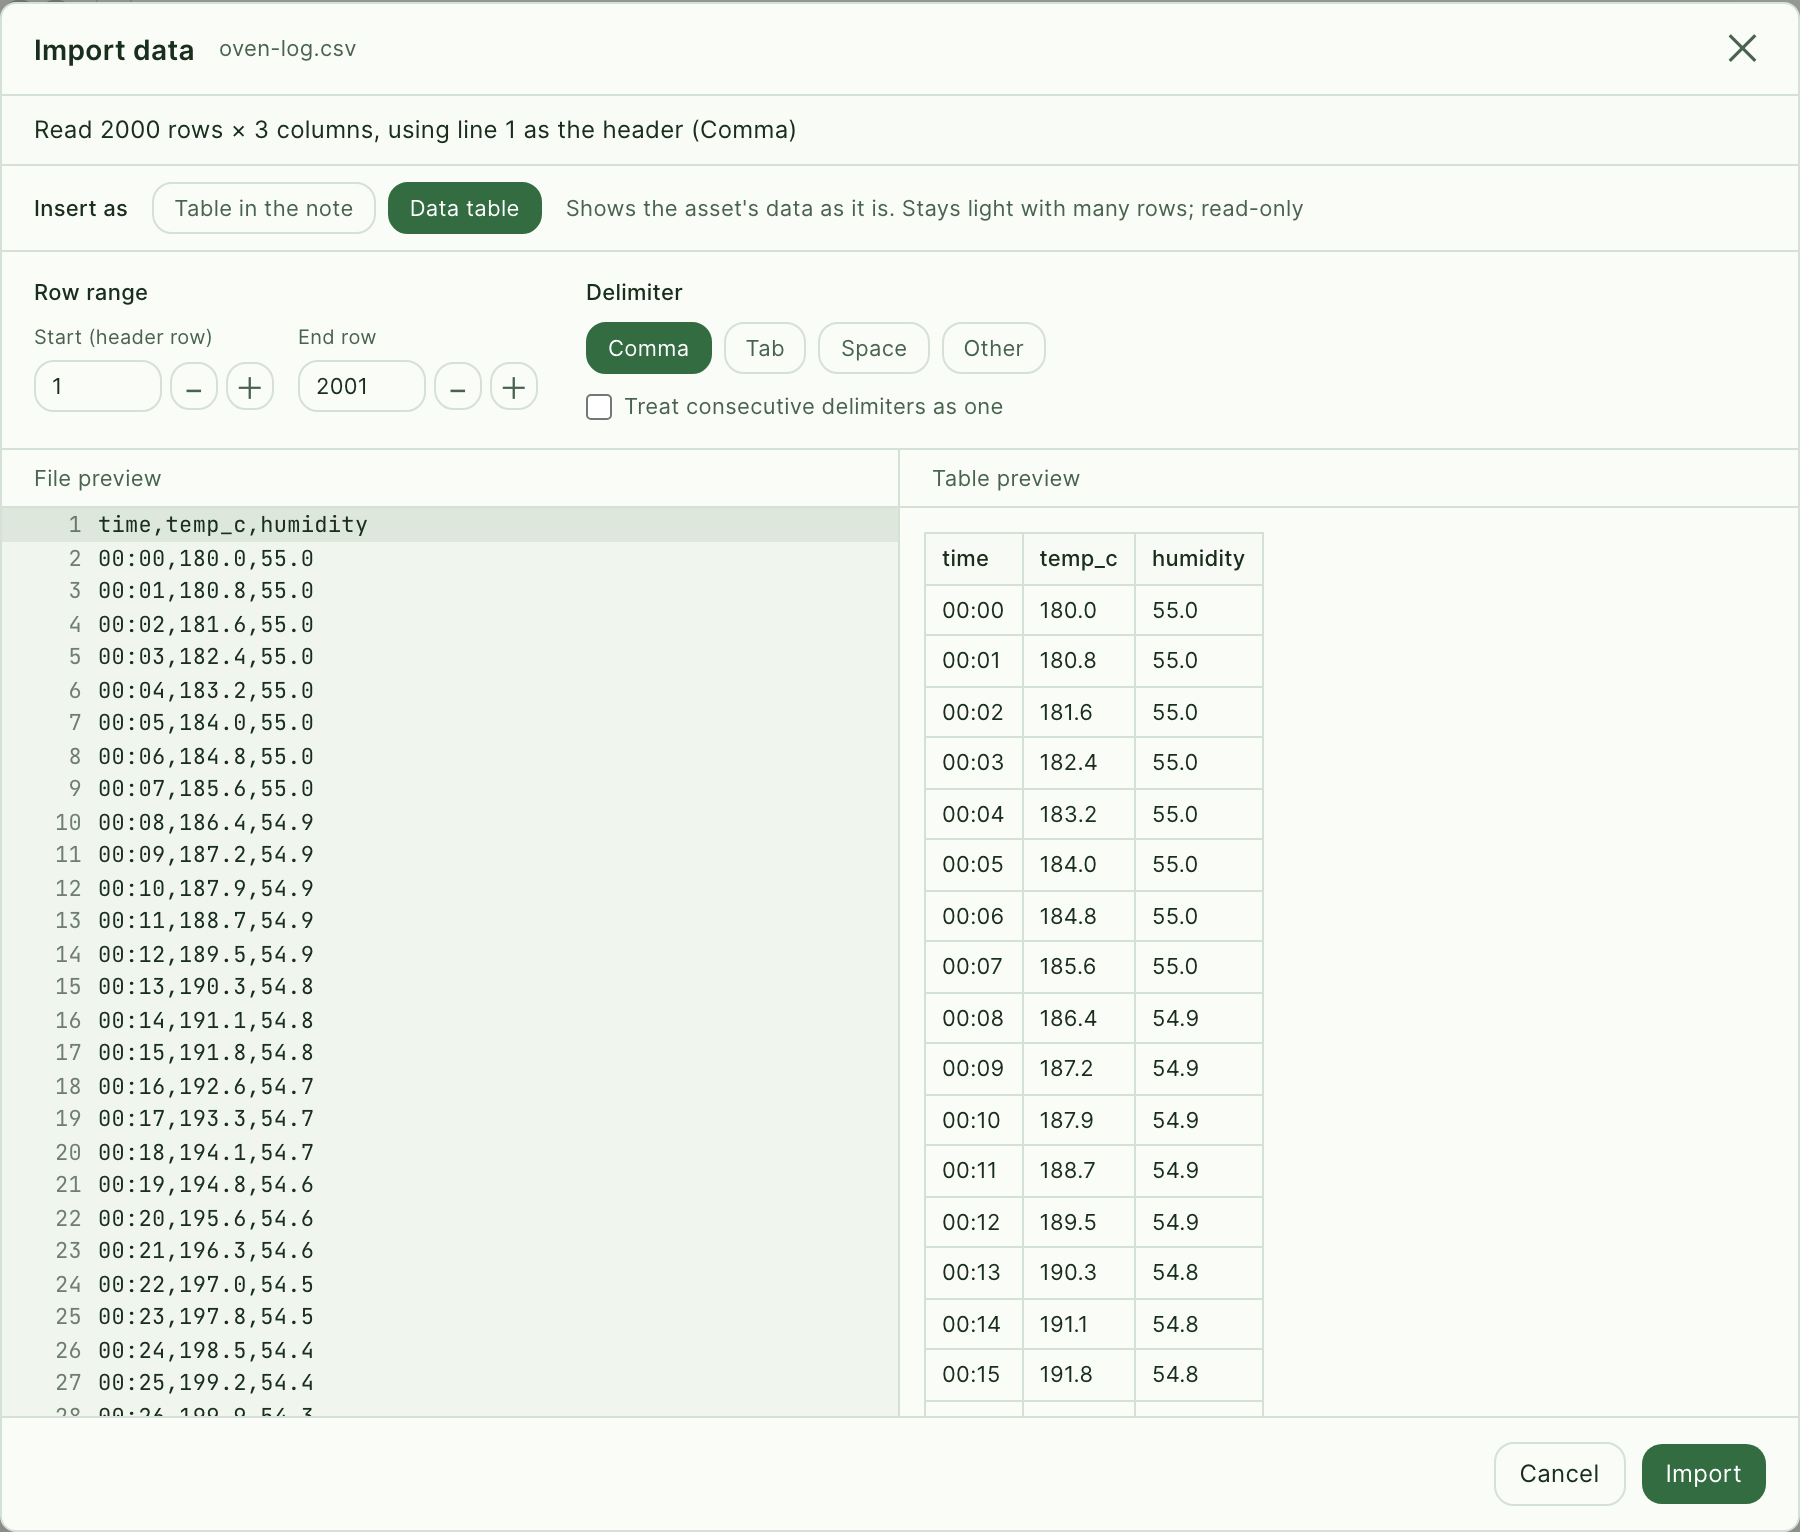Click table cell 191.1

tap(1079, 1324)
